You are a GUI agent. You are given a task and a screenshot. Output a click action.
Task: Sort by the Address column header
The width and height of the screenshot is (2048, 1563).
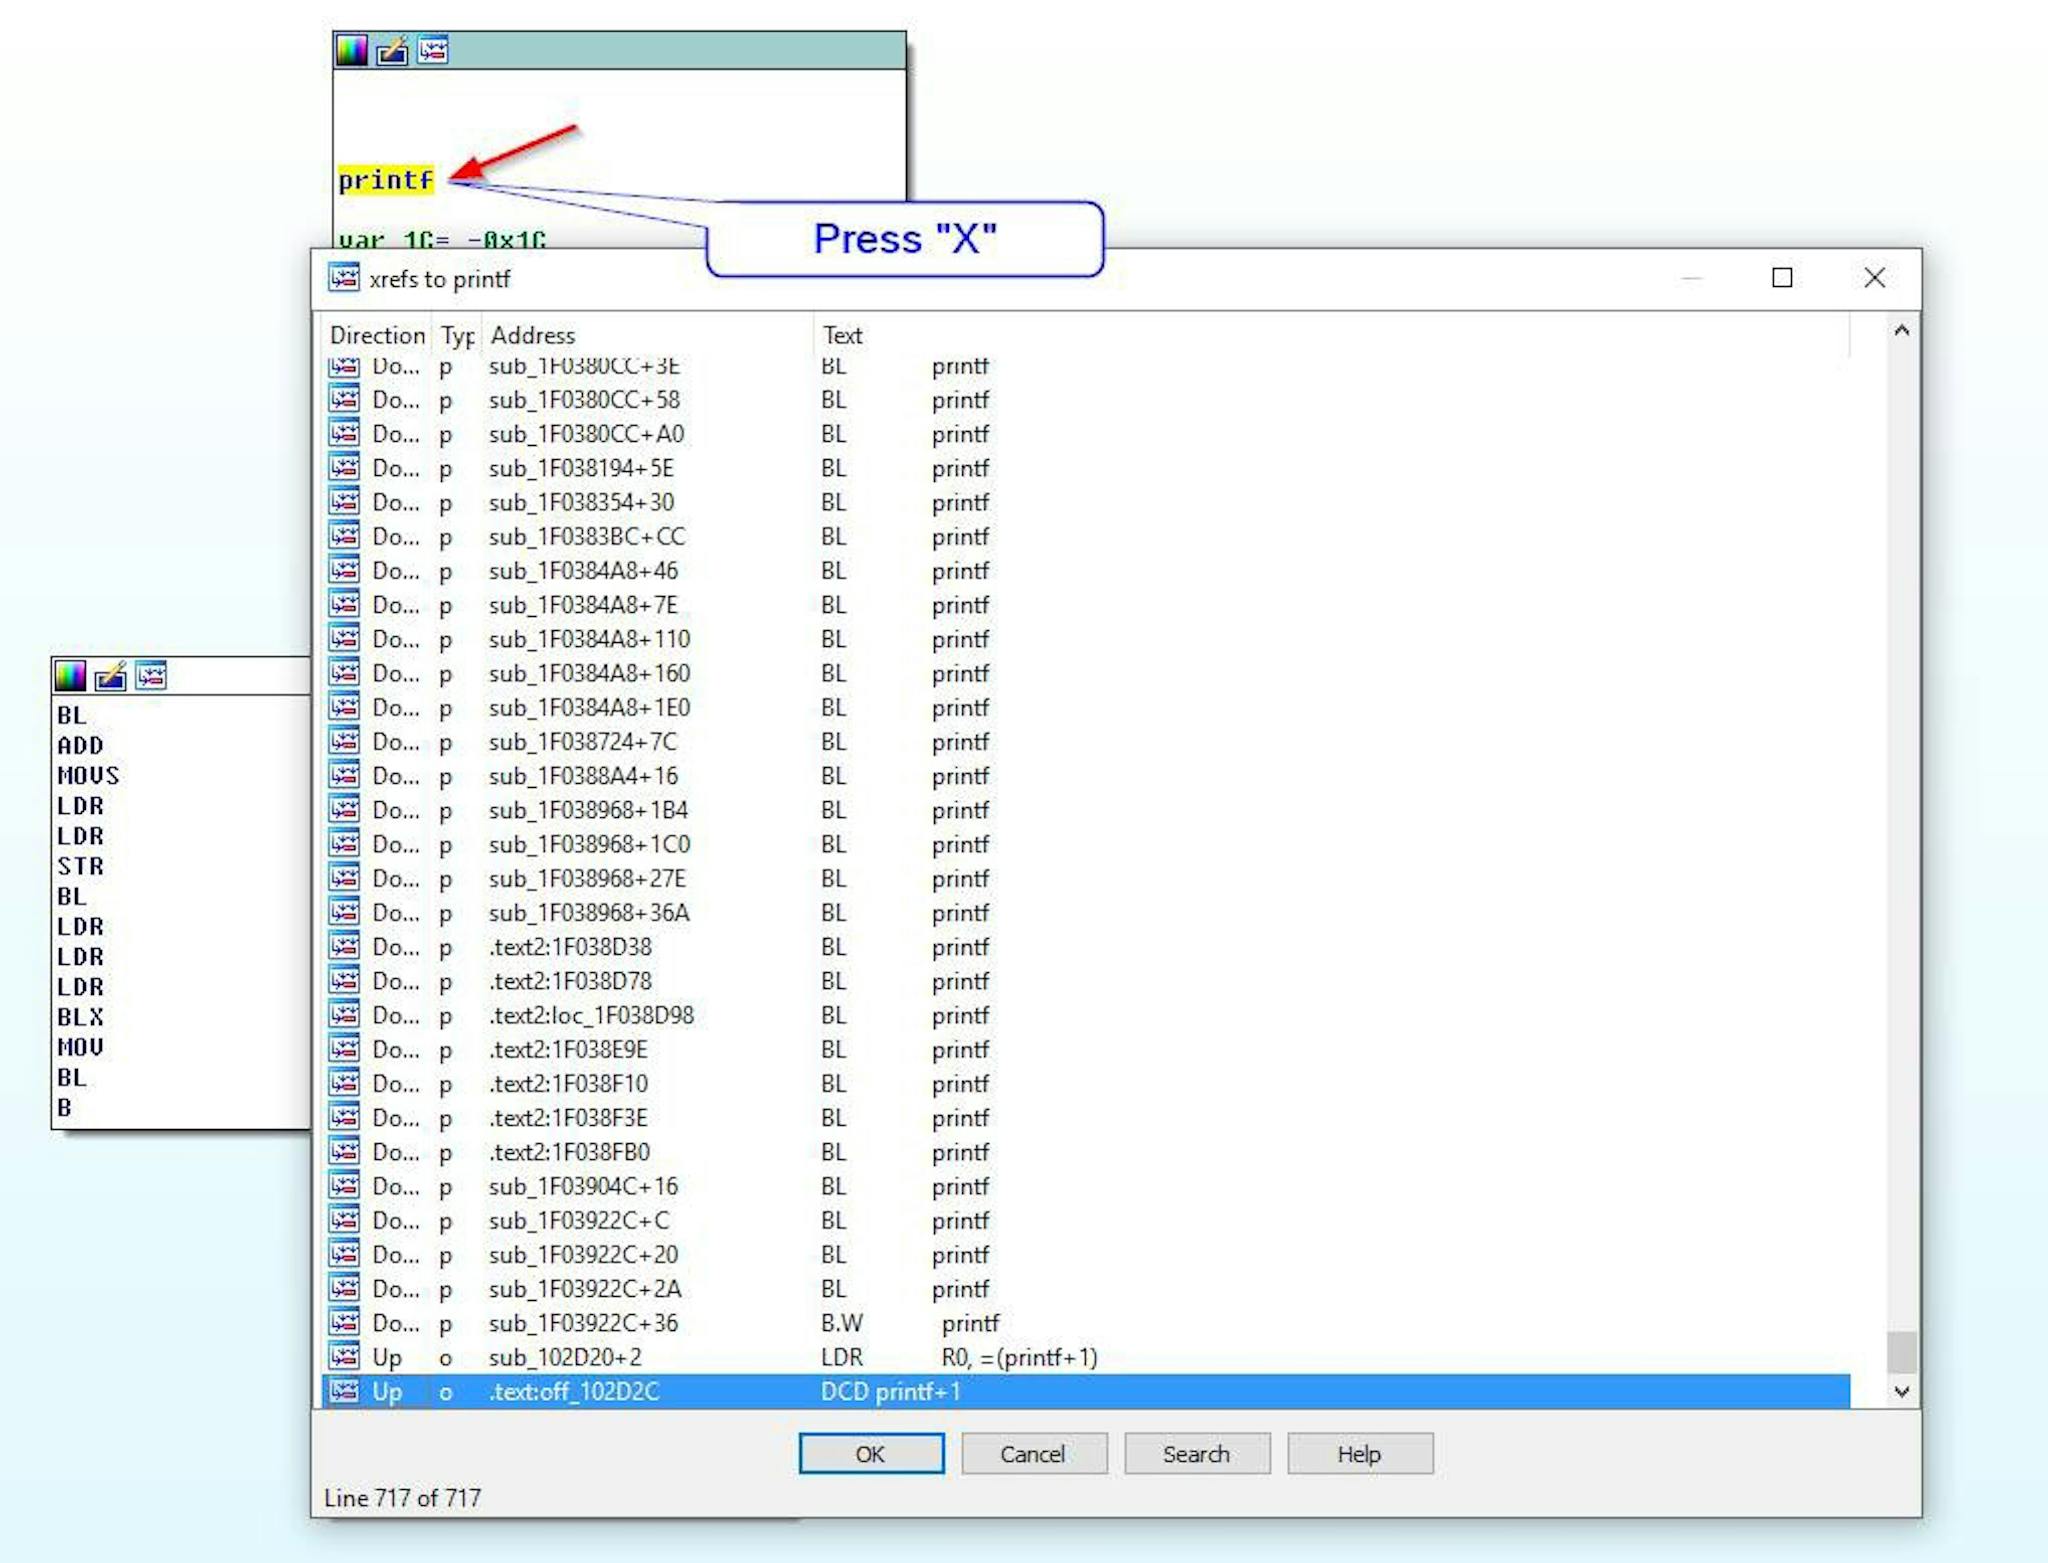(x=533, y=335)
